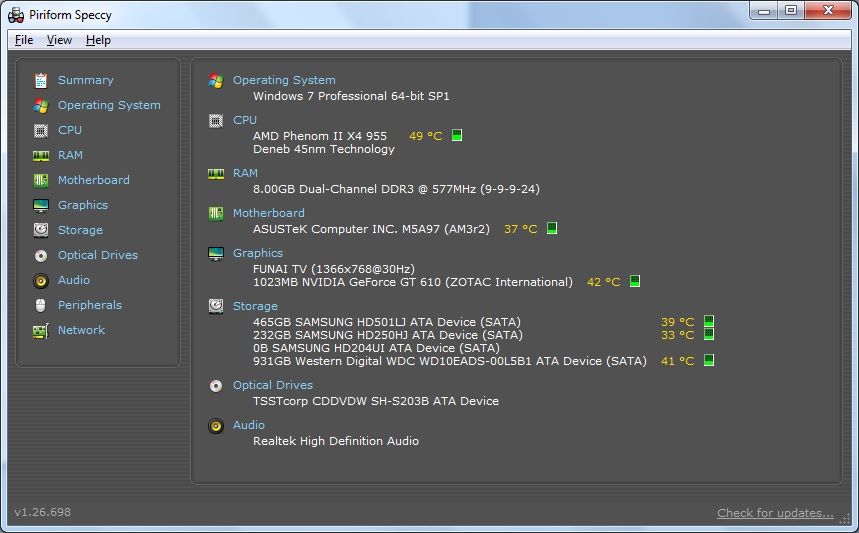Select Operating System in the sidebar

pos(110,105)
